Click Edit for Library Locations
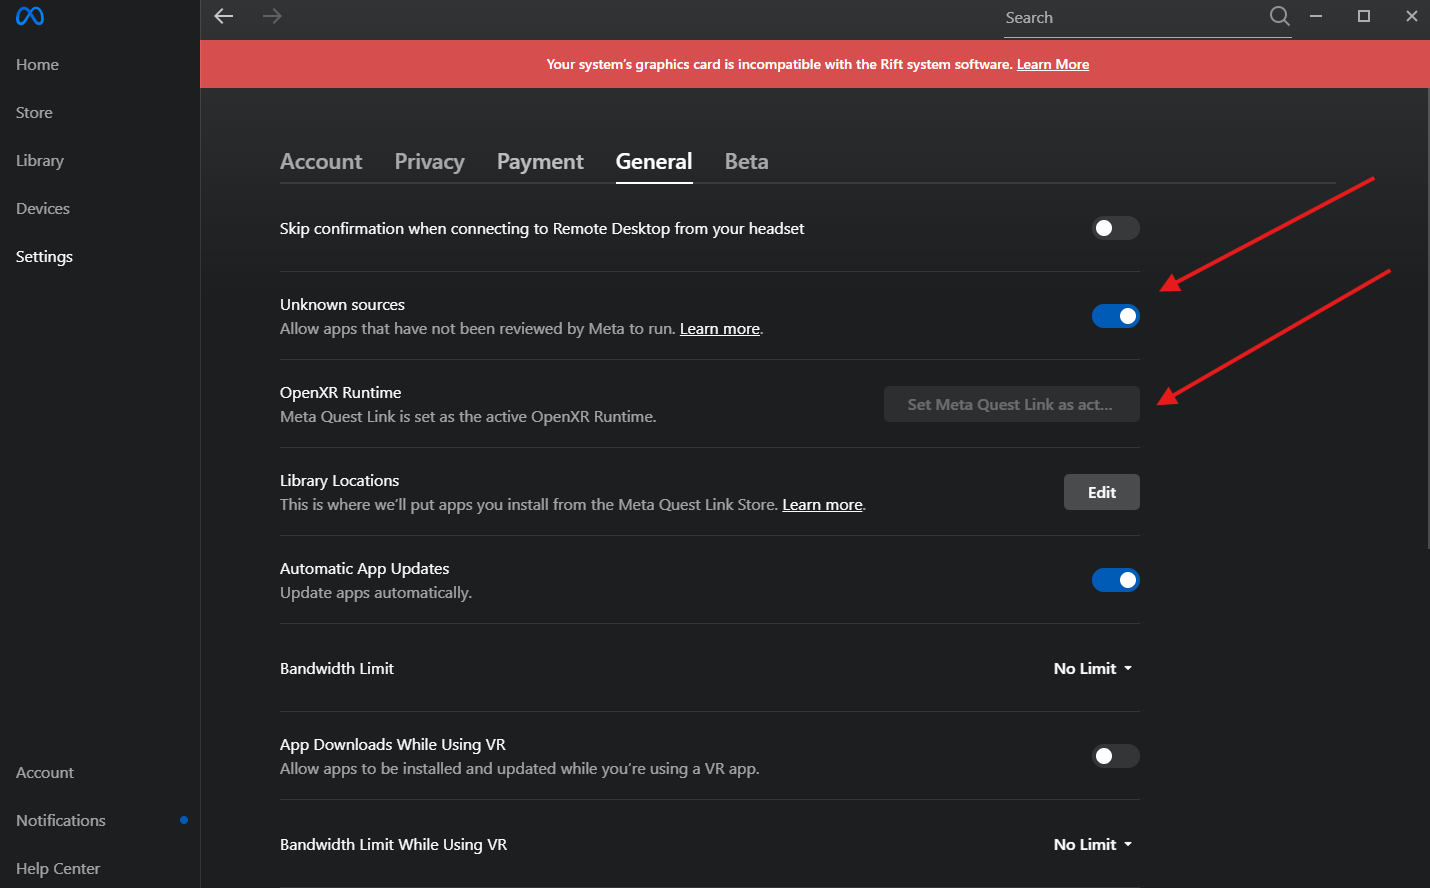Image resolution: width=1430 pixels, height=888 pixels. (x=1101, y=492)
